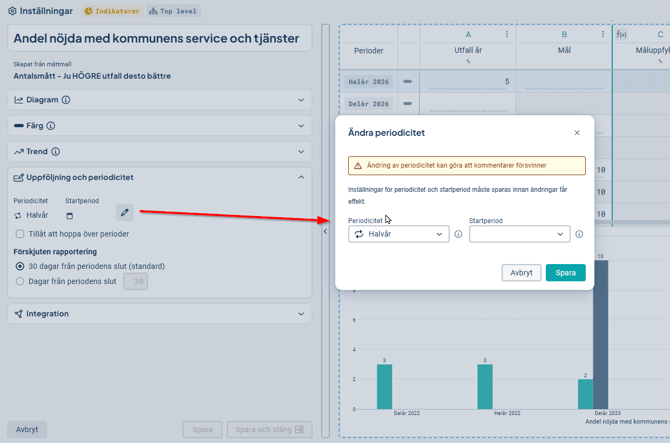Viewport: 670px width, 443px height.
Task: Click the info icon next to Diagram
Action: (66, 100)
